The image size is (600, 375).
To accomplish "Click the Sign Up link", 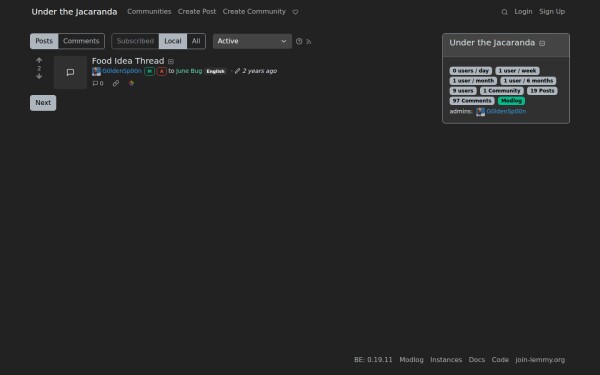I will tap(552, 11).
